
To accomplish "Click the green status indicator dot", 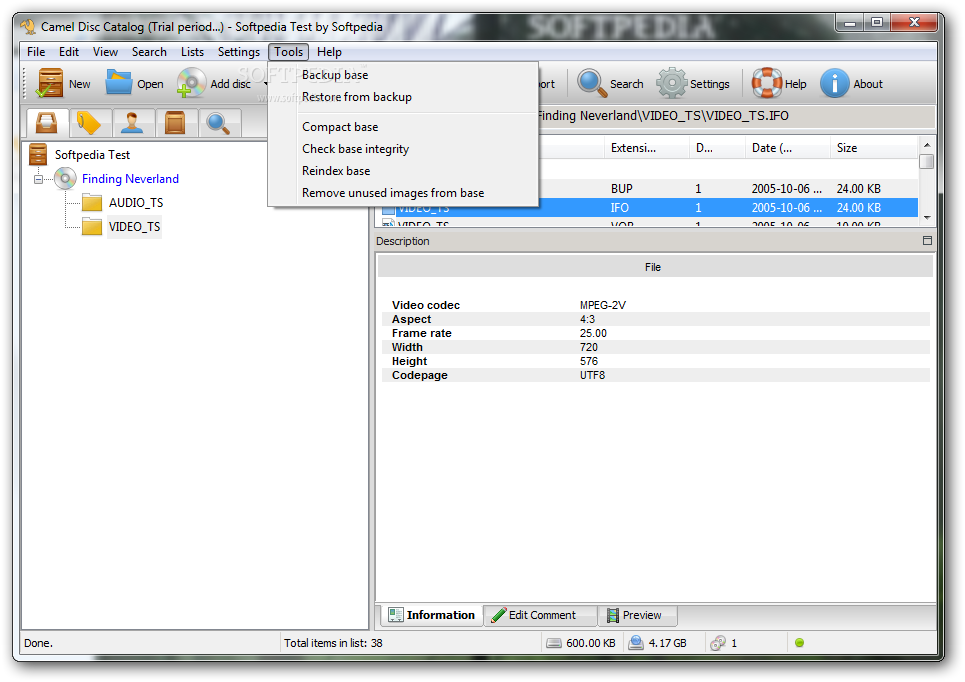I will (799, 643).
